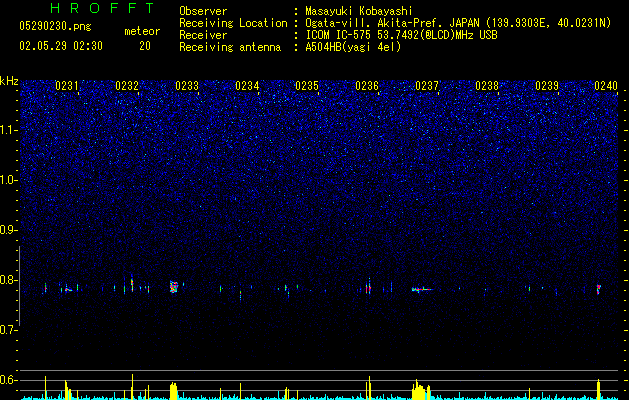Viewport: 629px width, 400px height.
Task: Click the 0238 time marker
Action: [x=487, y=86]
